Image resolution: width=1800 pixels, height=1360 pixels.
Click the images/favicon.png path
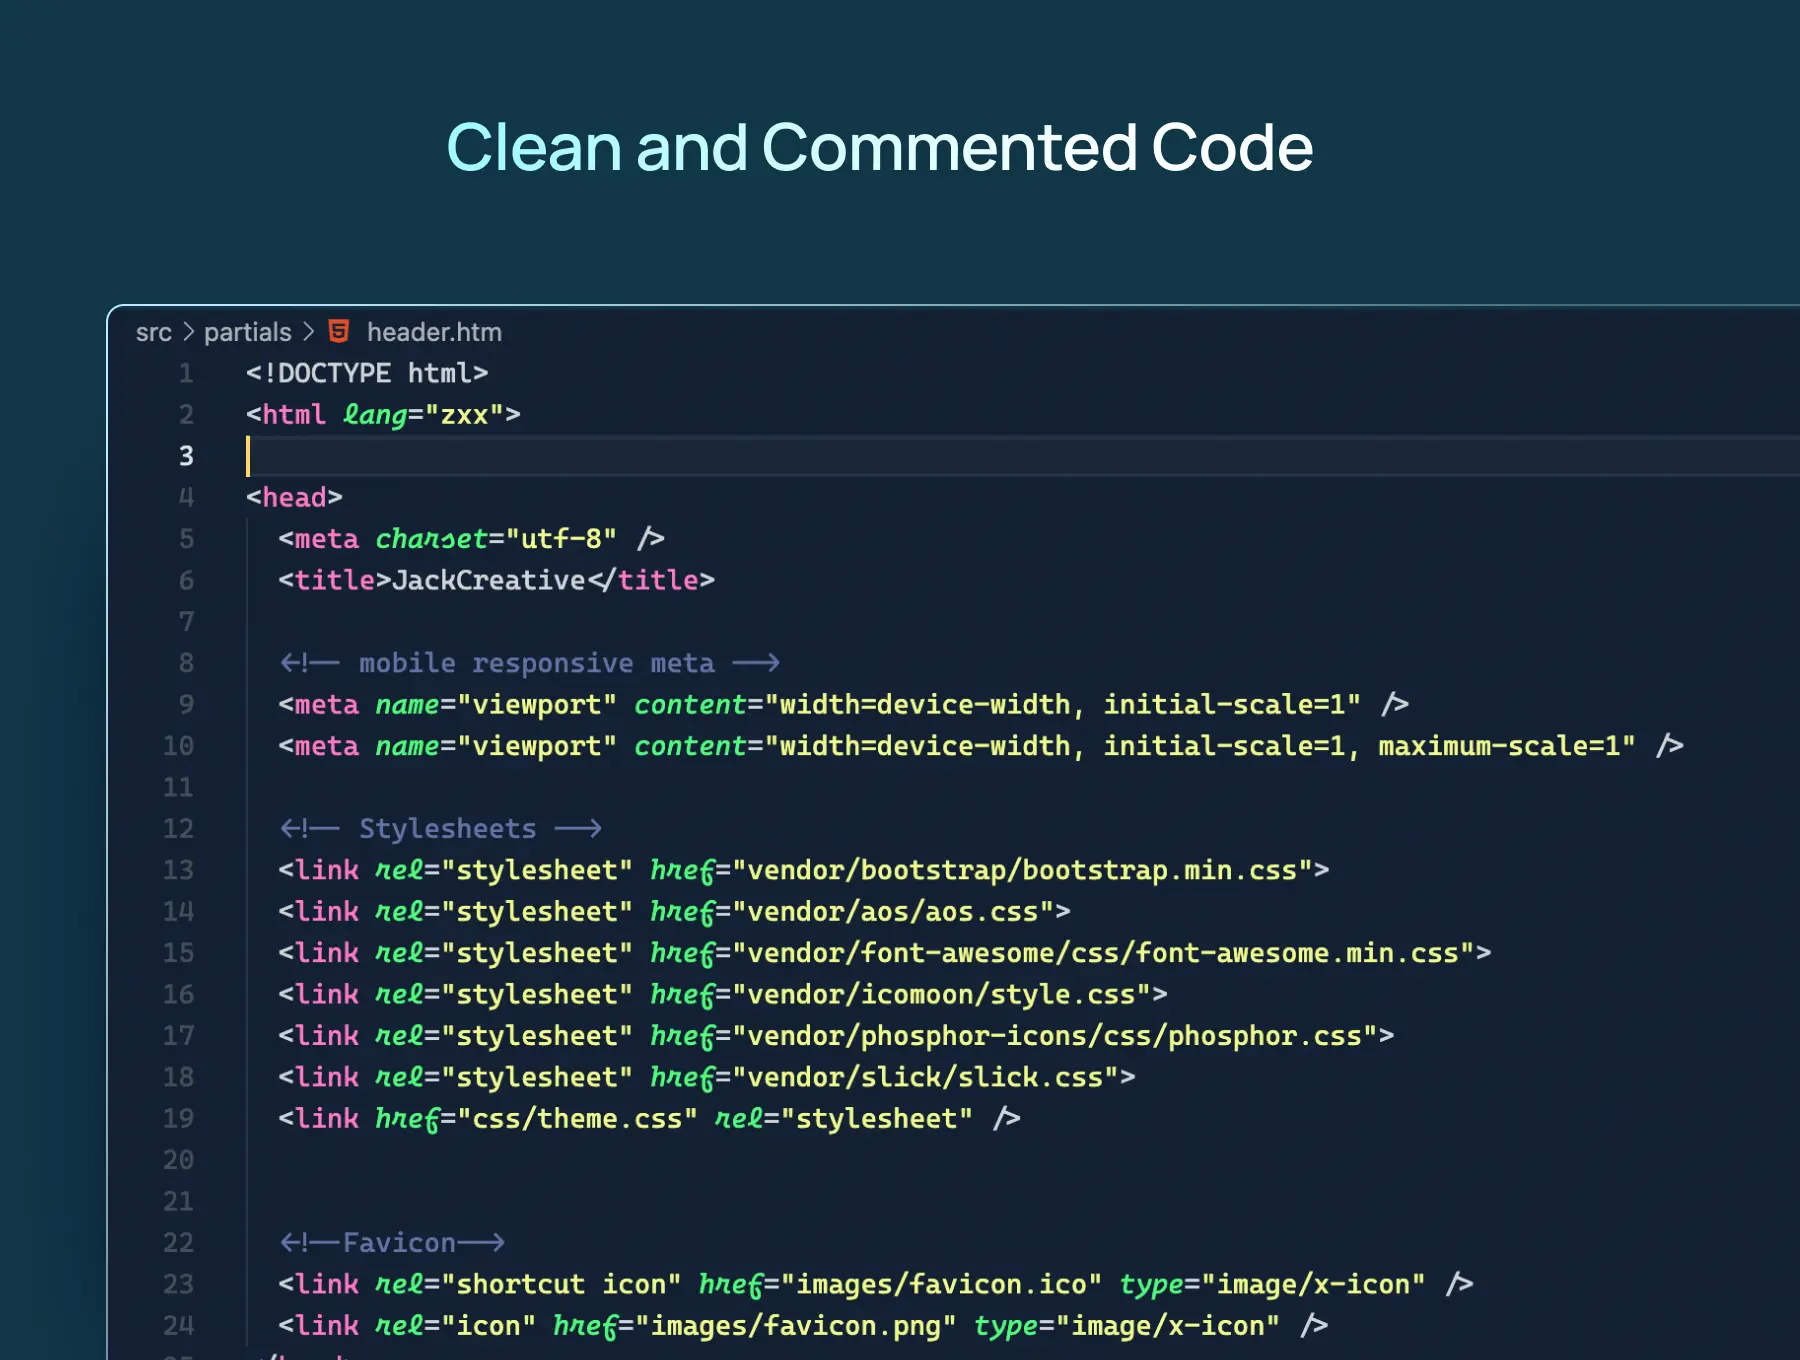point(795,1326)
